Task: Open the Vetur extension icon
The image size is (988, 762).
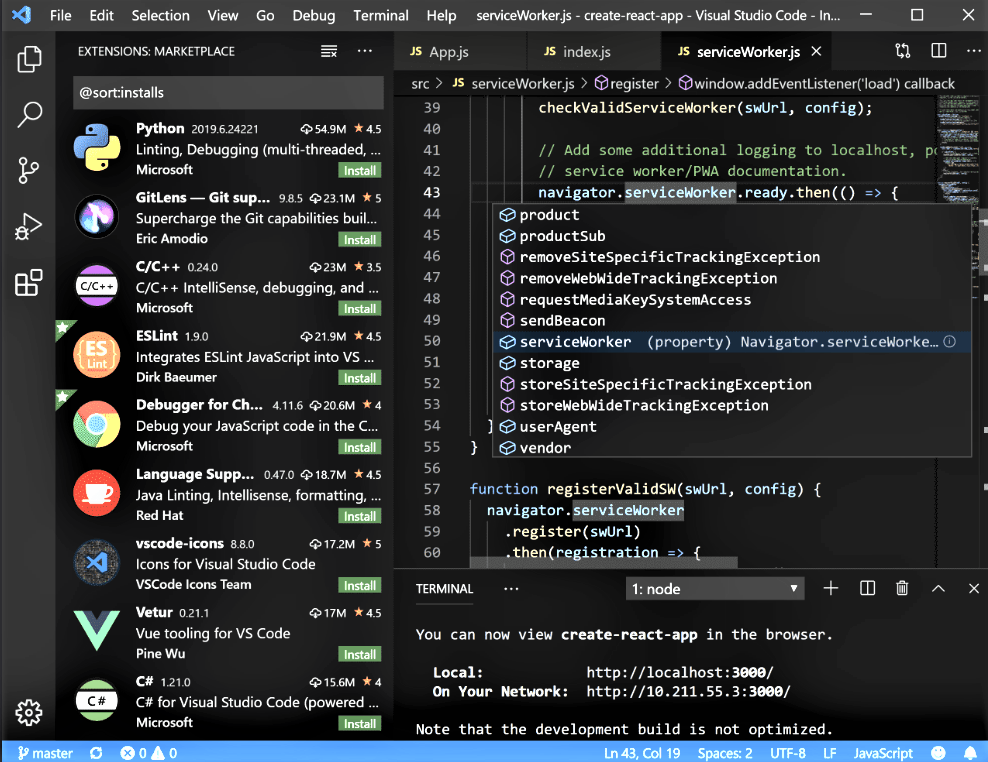Action: 96,630
